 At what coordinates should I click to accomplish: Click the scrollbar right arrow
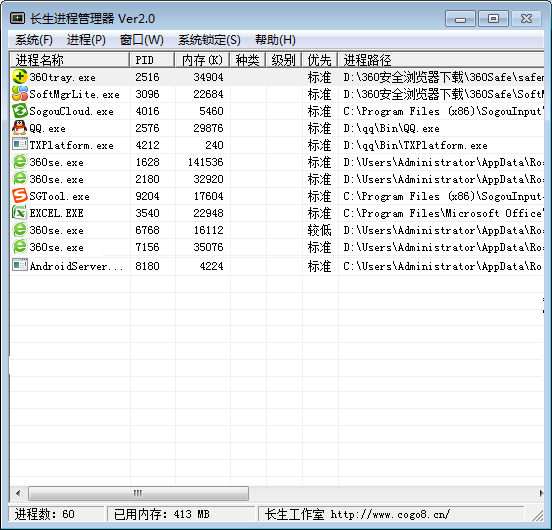[x=541, y=493]
